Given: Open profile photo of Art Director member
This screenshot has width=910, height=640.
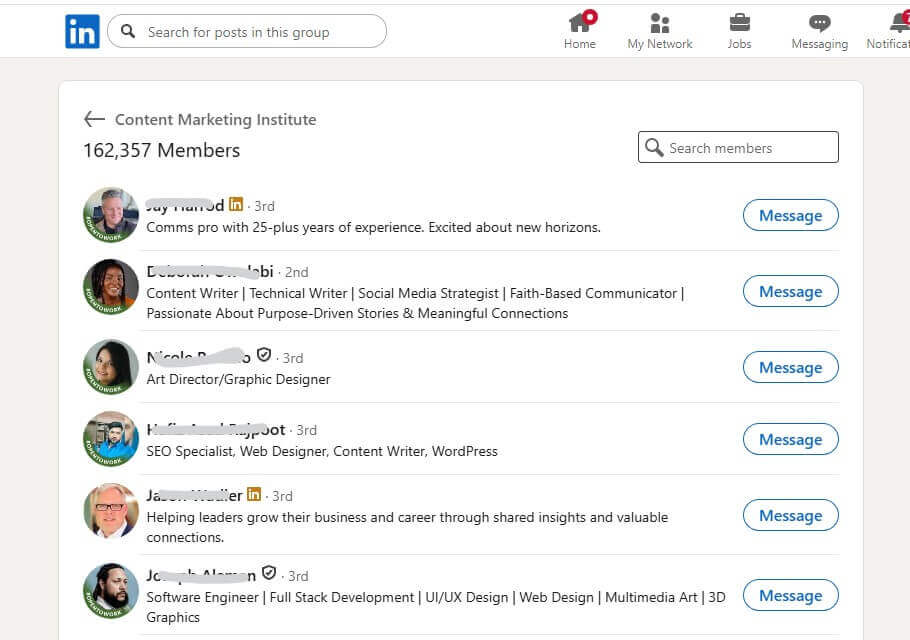Looking at the screenshot, I should click(x=111, y=367).
